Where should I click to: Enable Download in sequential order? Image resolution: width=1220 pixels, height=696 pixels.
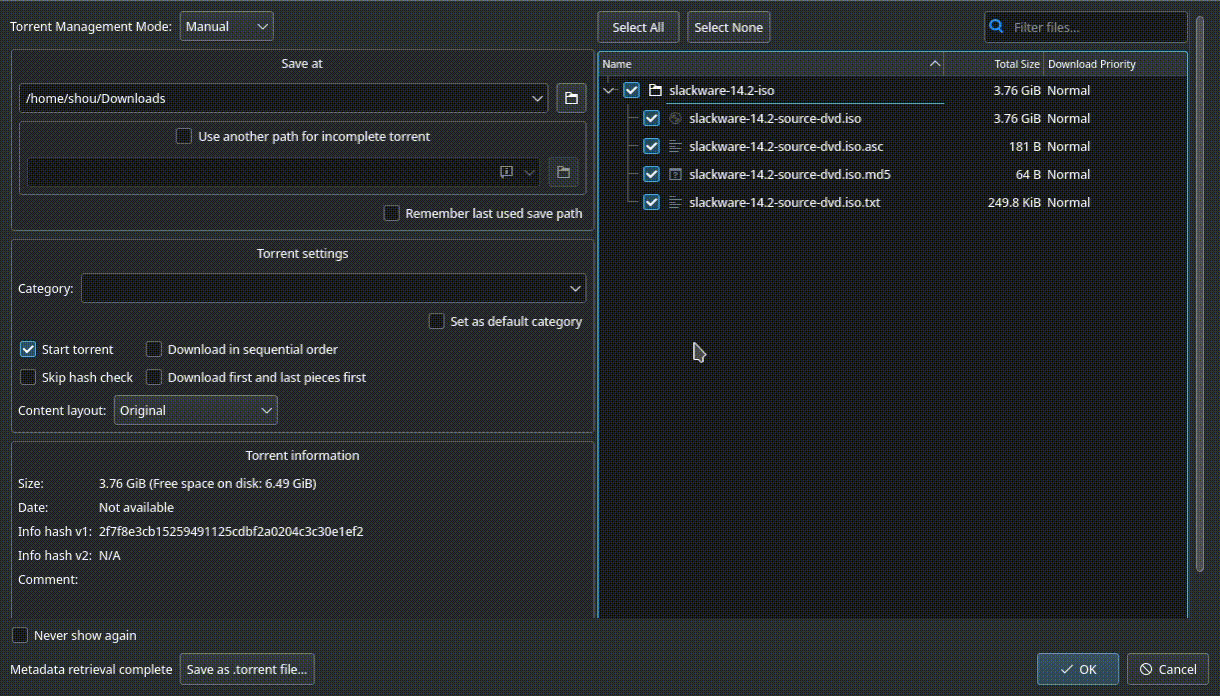click(x=154, y=349)
